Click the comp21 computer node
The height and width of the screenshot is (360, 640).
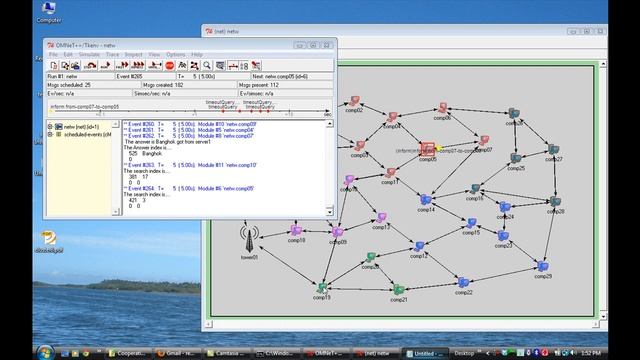[399, 290]
